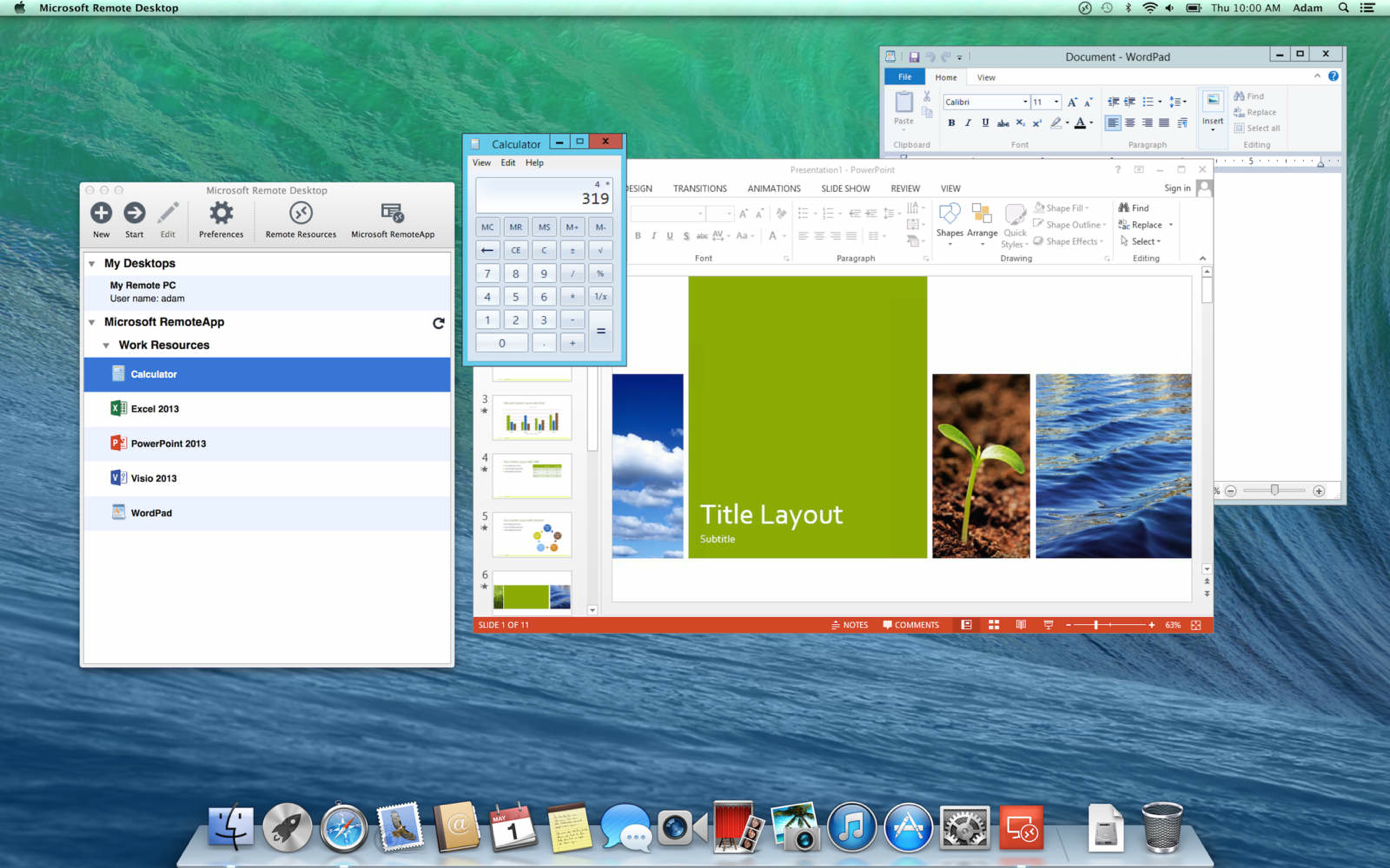Open the Calibri font family dropdown
Image resolution: width=1390 pixels, height=868 pixels.
tap(1025, 102)
